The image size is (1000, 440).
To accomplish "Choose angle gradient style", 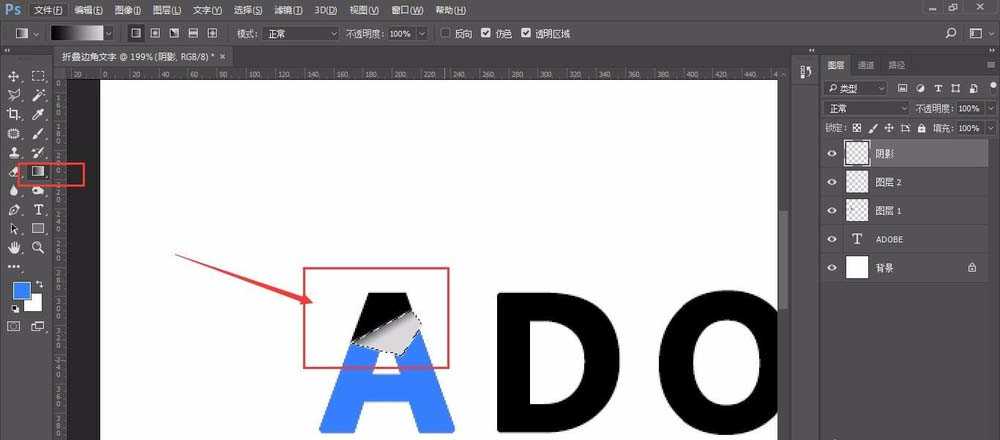I will click(173, 33).
